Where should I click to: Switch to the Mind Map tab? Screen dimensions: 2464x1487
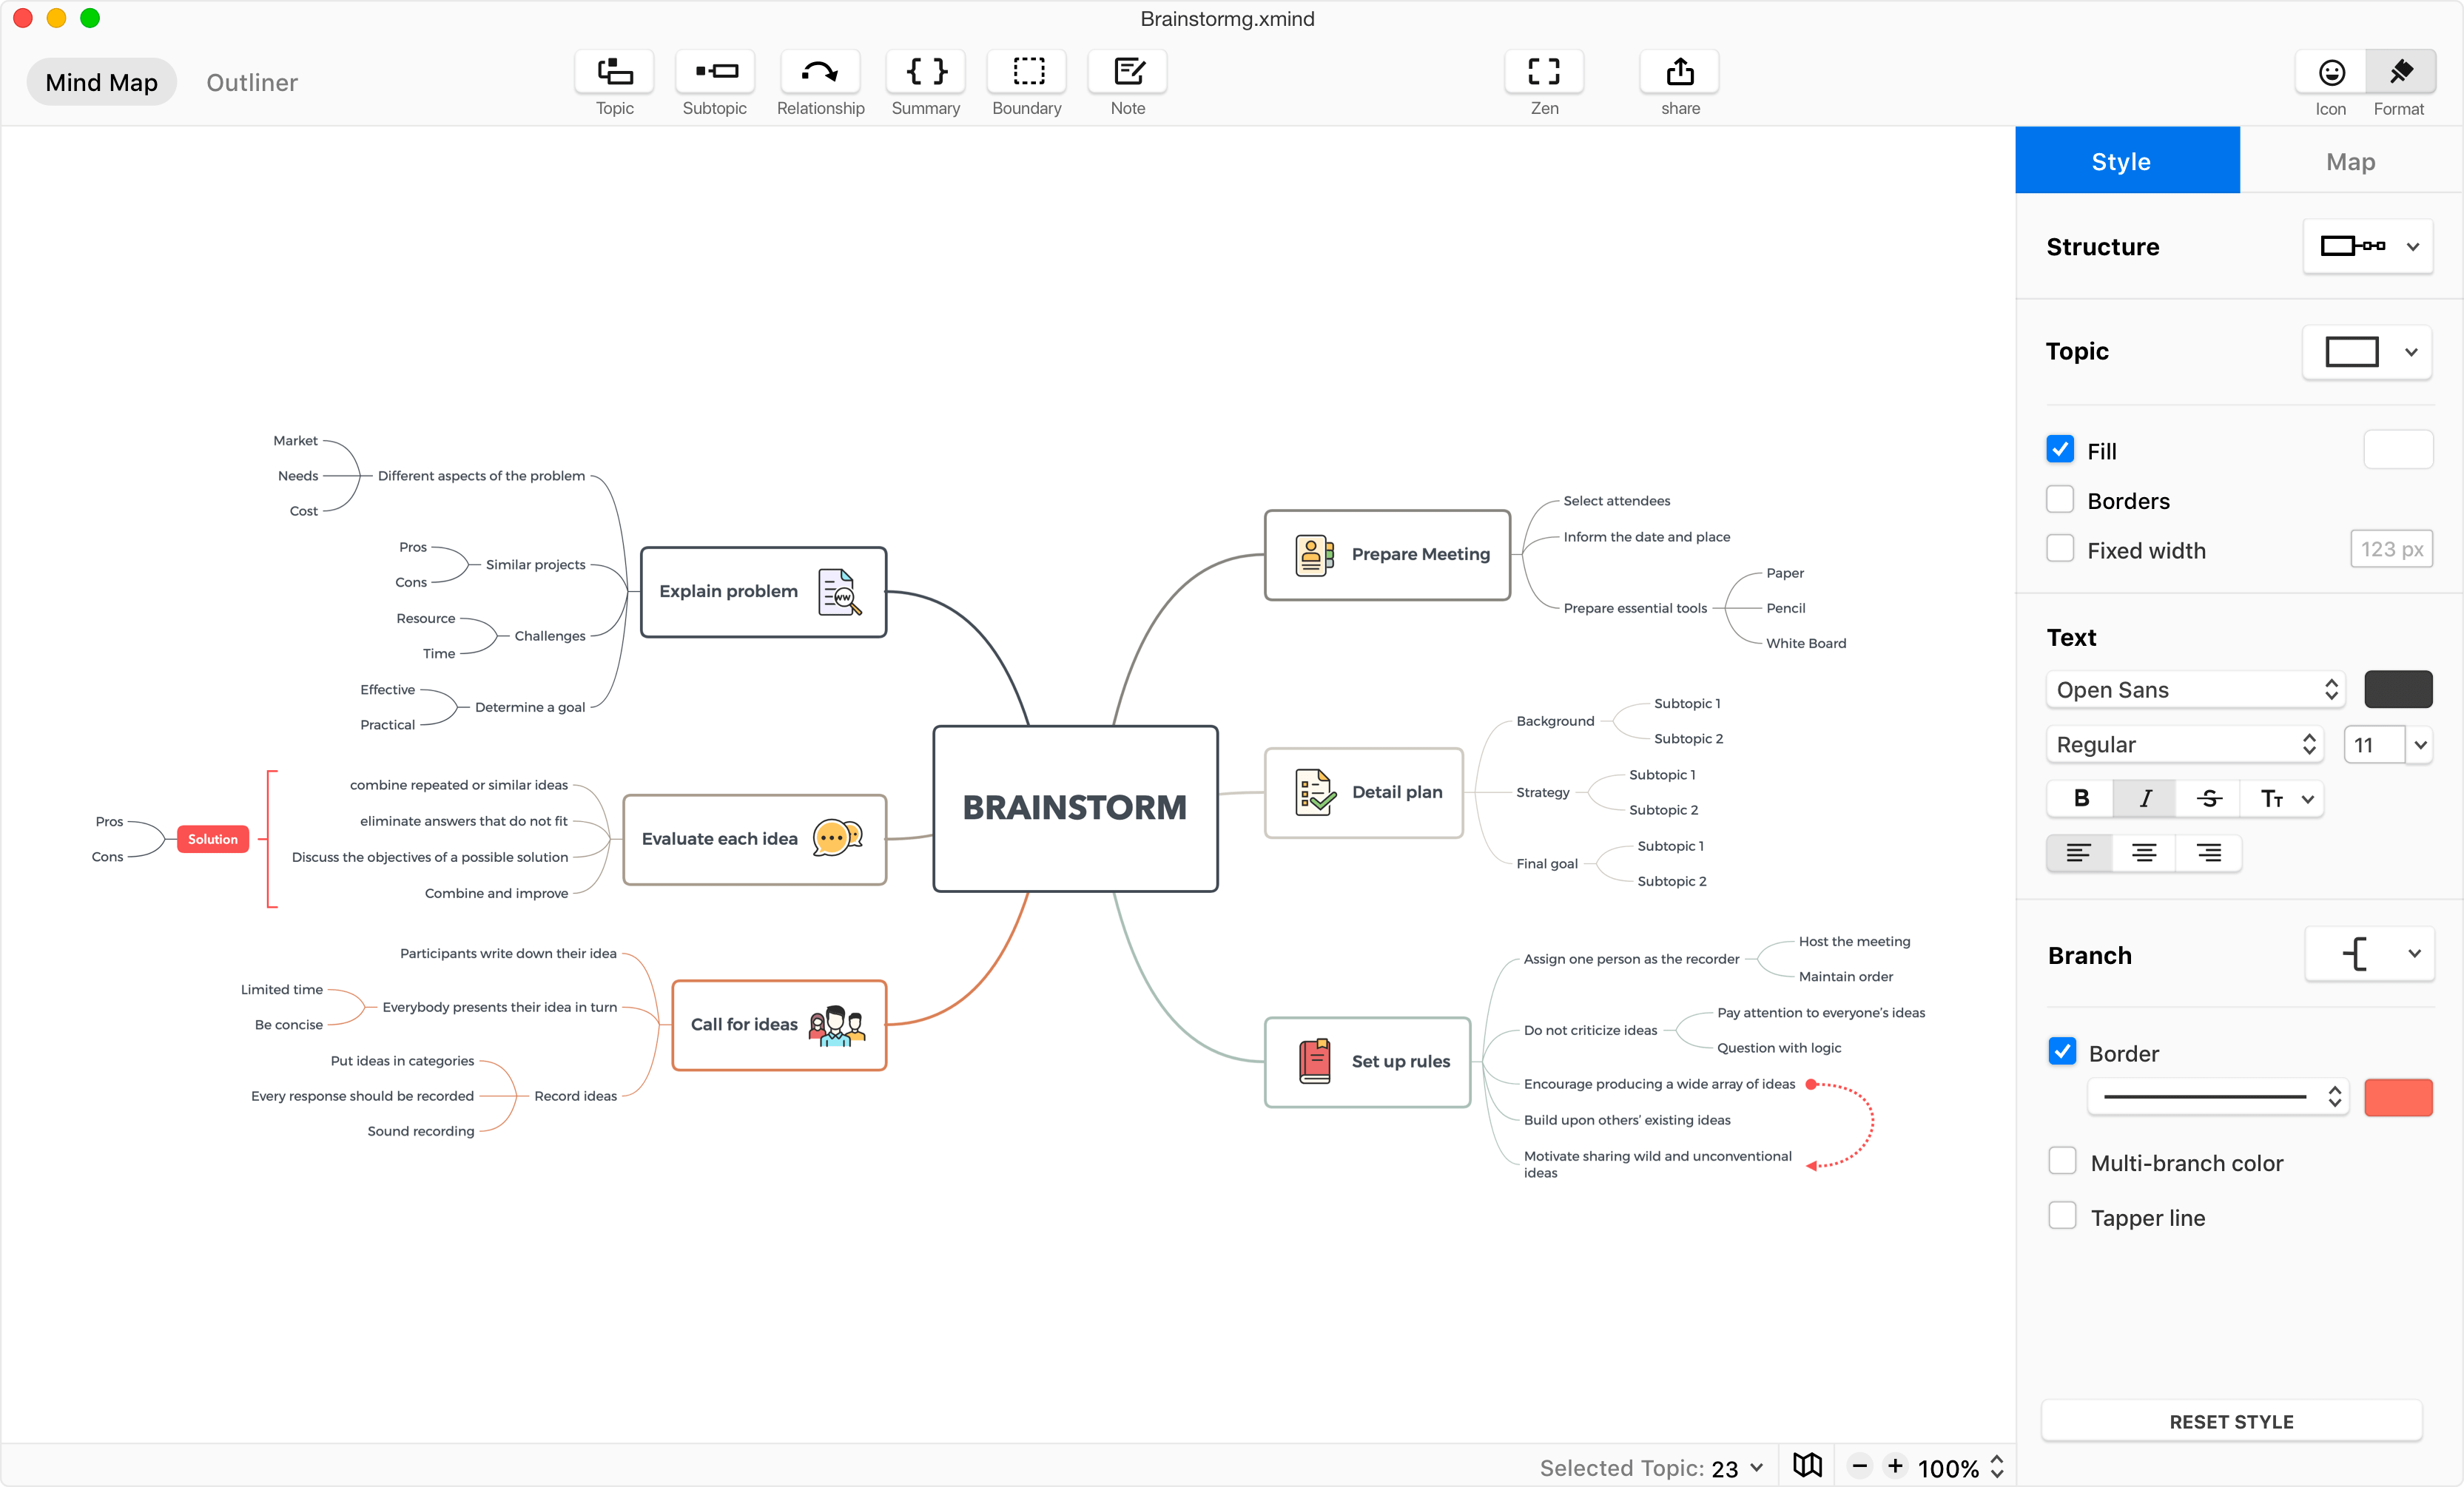101,81
